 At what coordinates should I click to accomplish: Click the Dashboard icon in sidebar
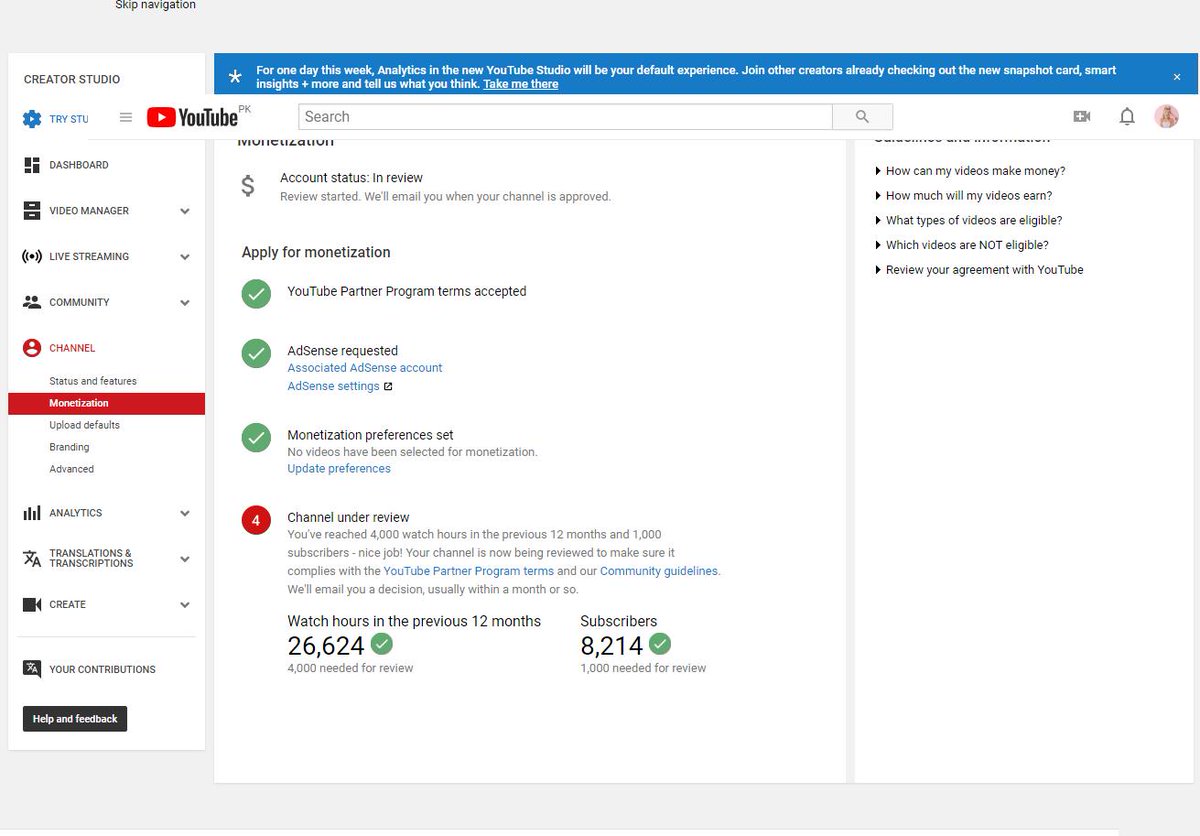[32, 165]
